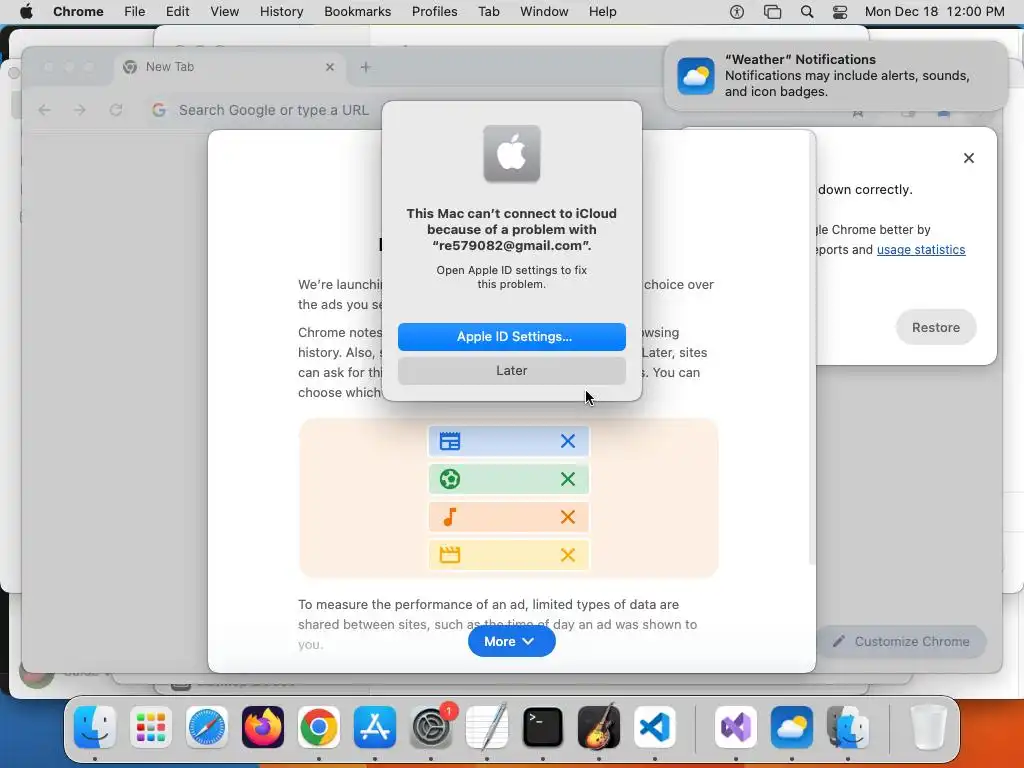Open the Edit menu
The image size is (1024, 768).
(178, 12)
